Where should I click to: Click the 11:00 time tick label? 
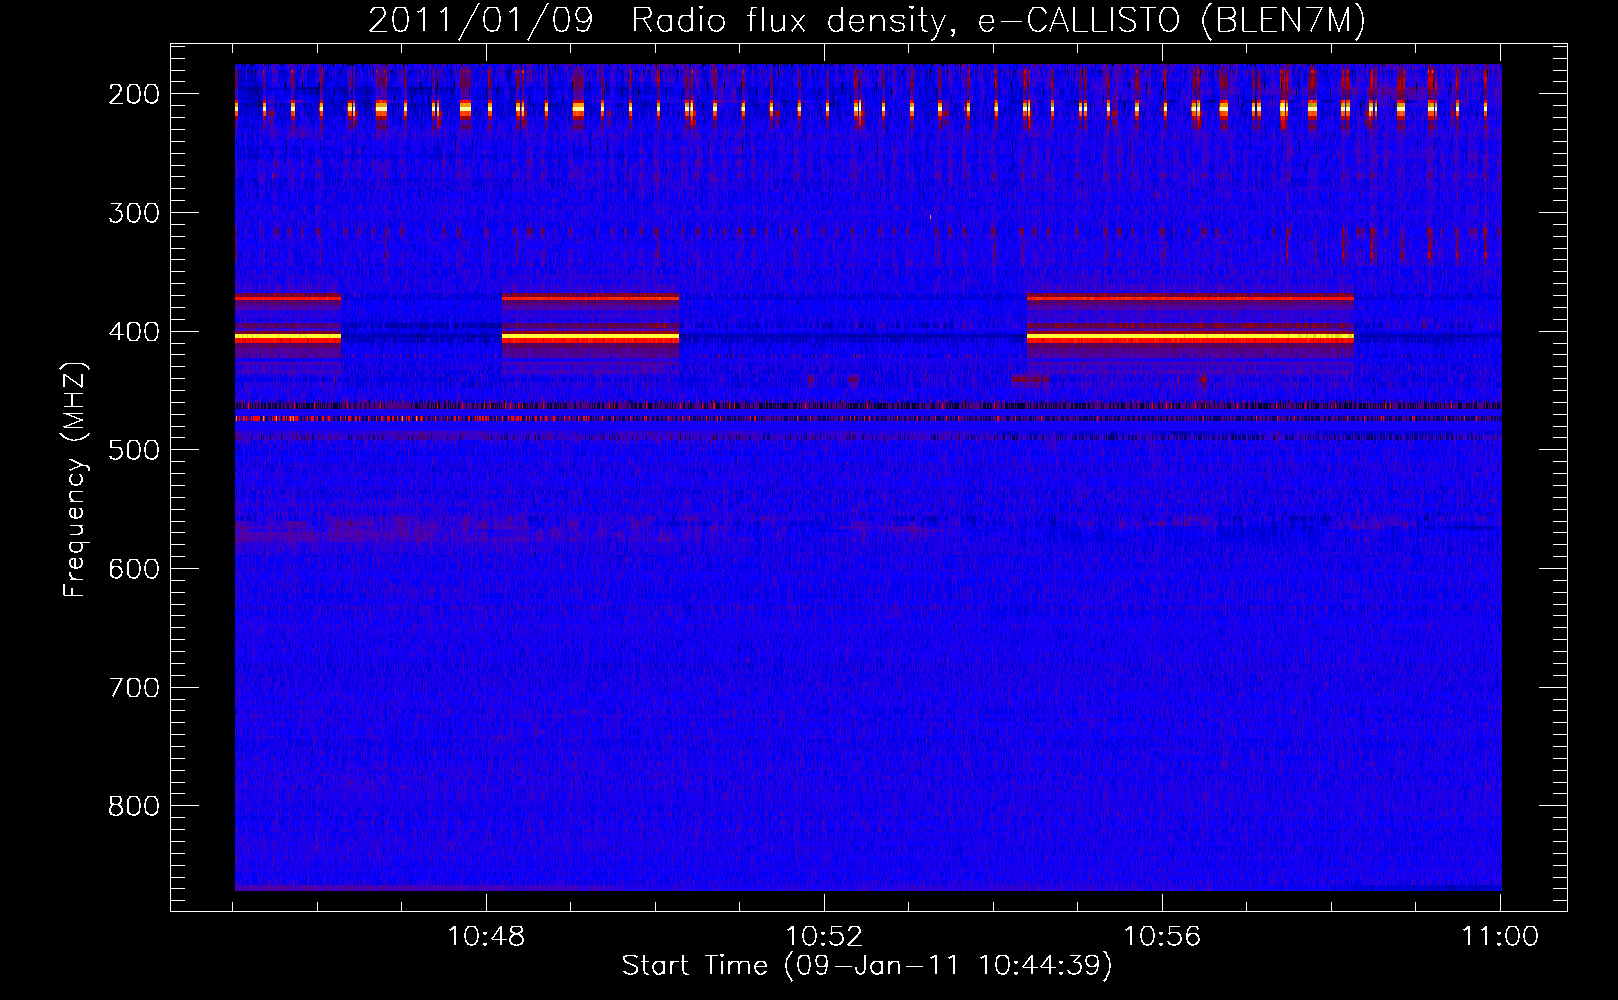coord(1500,937)
